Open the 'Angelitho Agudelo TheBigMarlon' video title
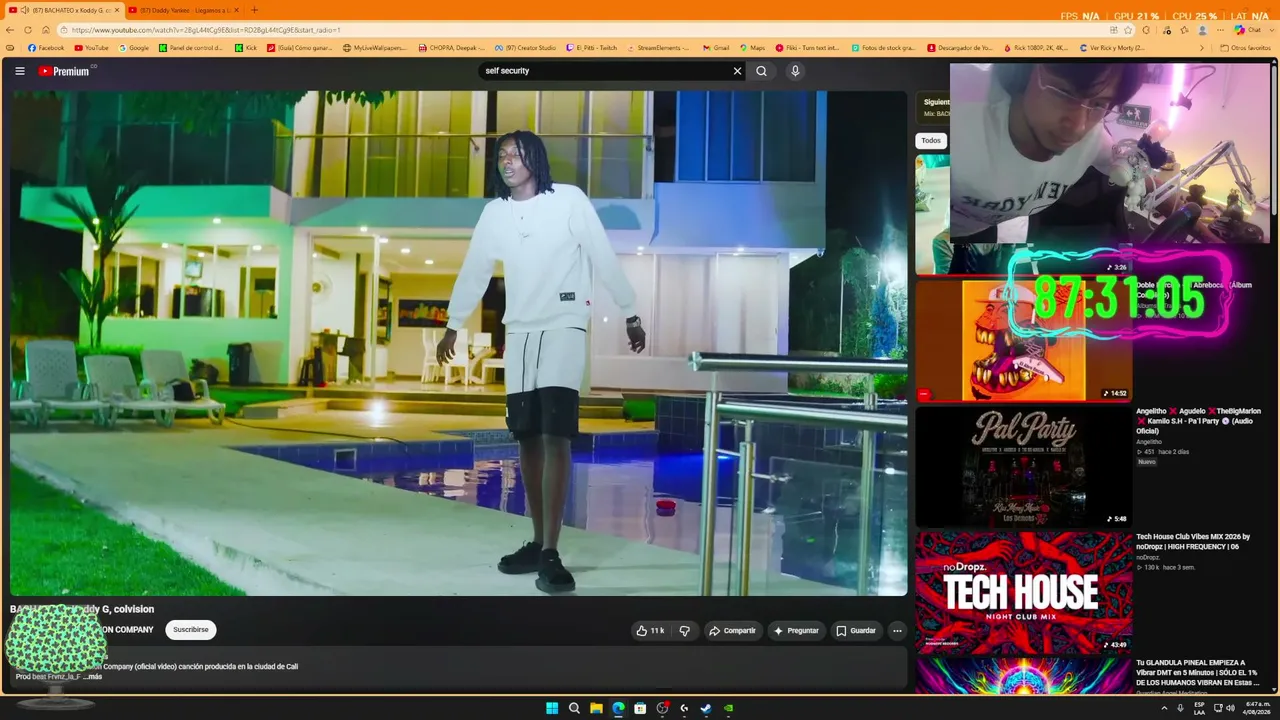Viewport: 1280px width, 720px height. [1198, 421]
